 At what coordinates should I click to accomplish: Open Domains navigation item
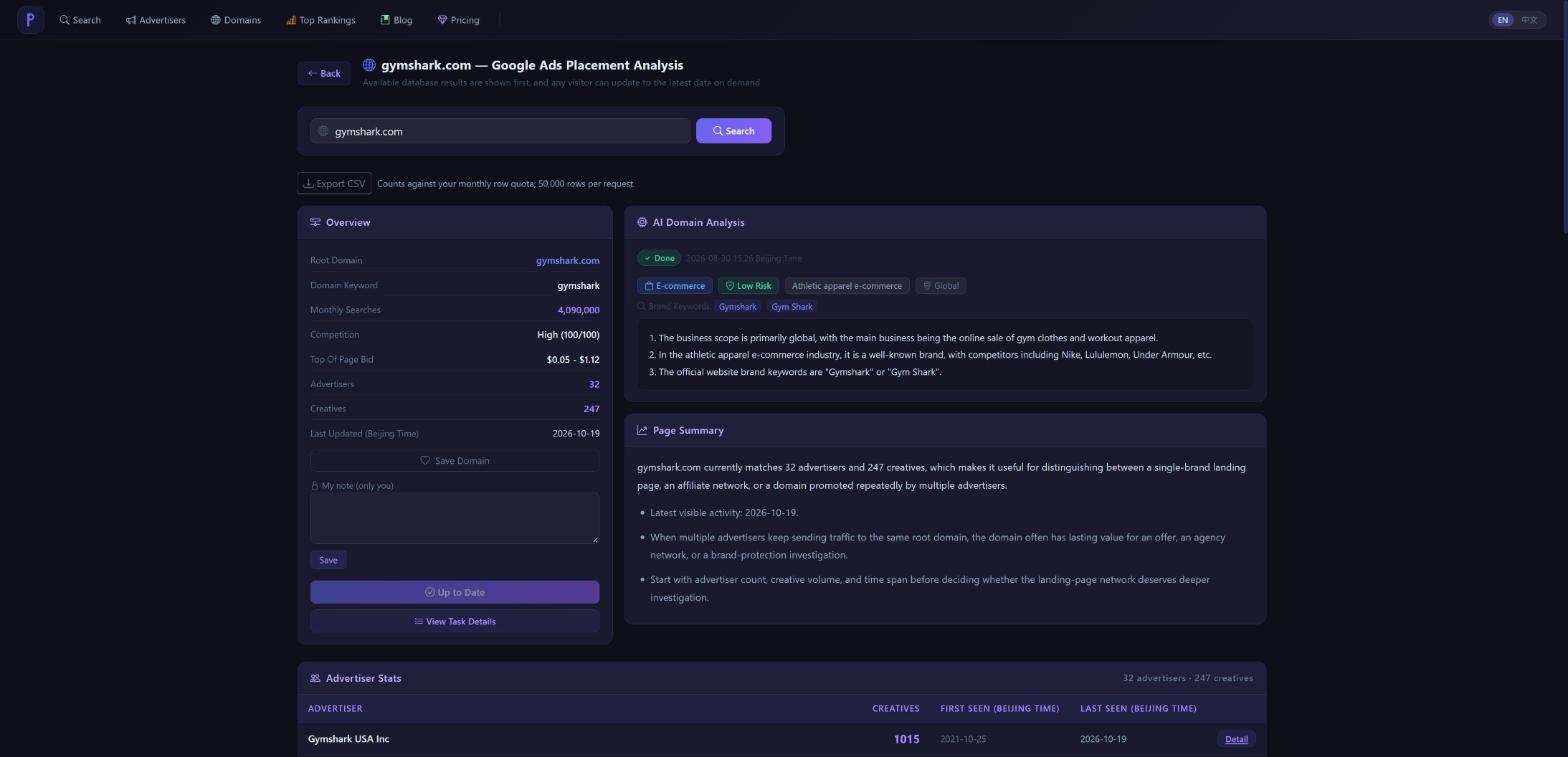[236, 20]
